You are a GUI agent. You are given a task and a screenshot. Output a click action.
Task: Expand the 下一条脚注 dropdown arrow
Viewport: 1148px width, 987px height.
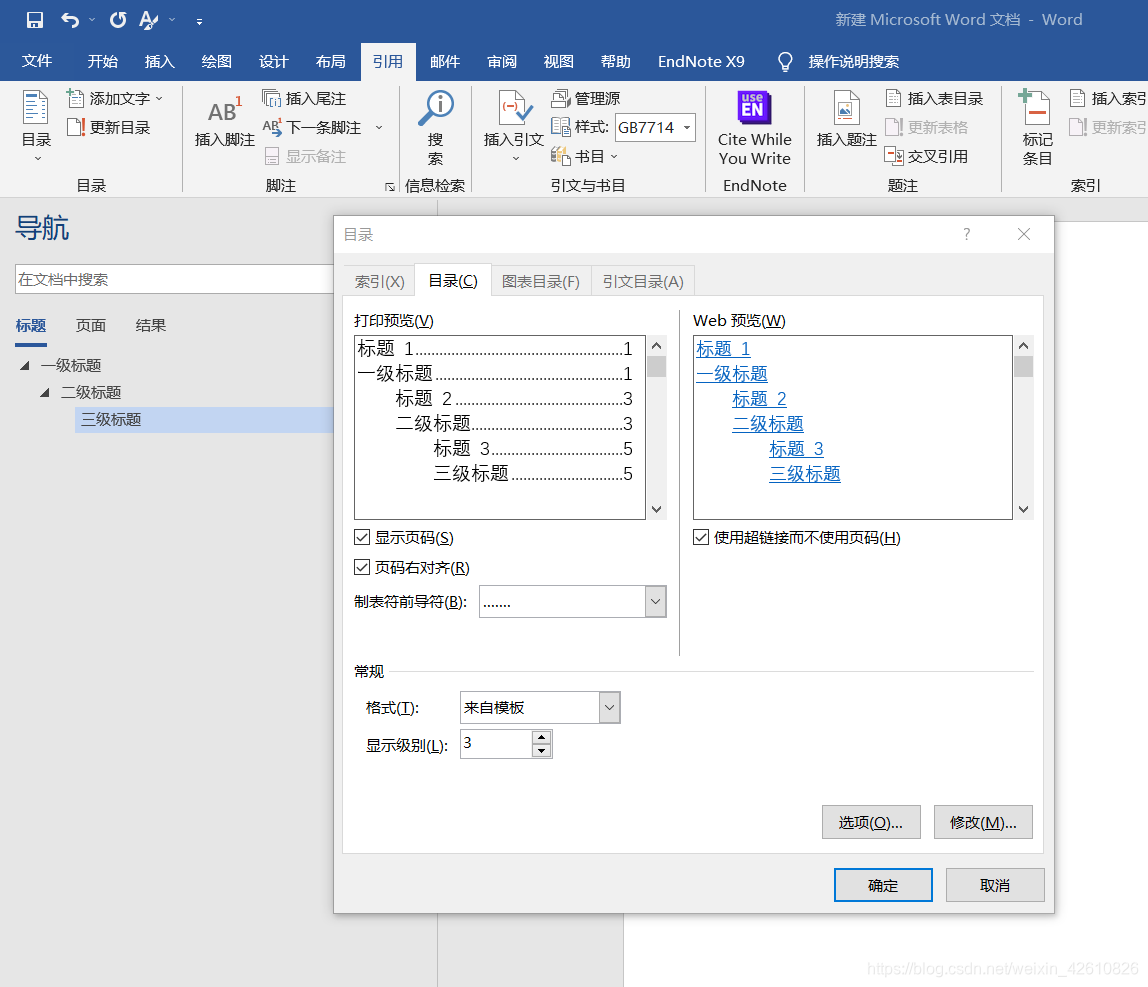click(x=379, y=127)
